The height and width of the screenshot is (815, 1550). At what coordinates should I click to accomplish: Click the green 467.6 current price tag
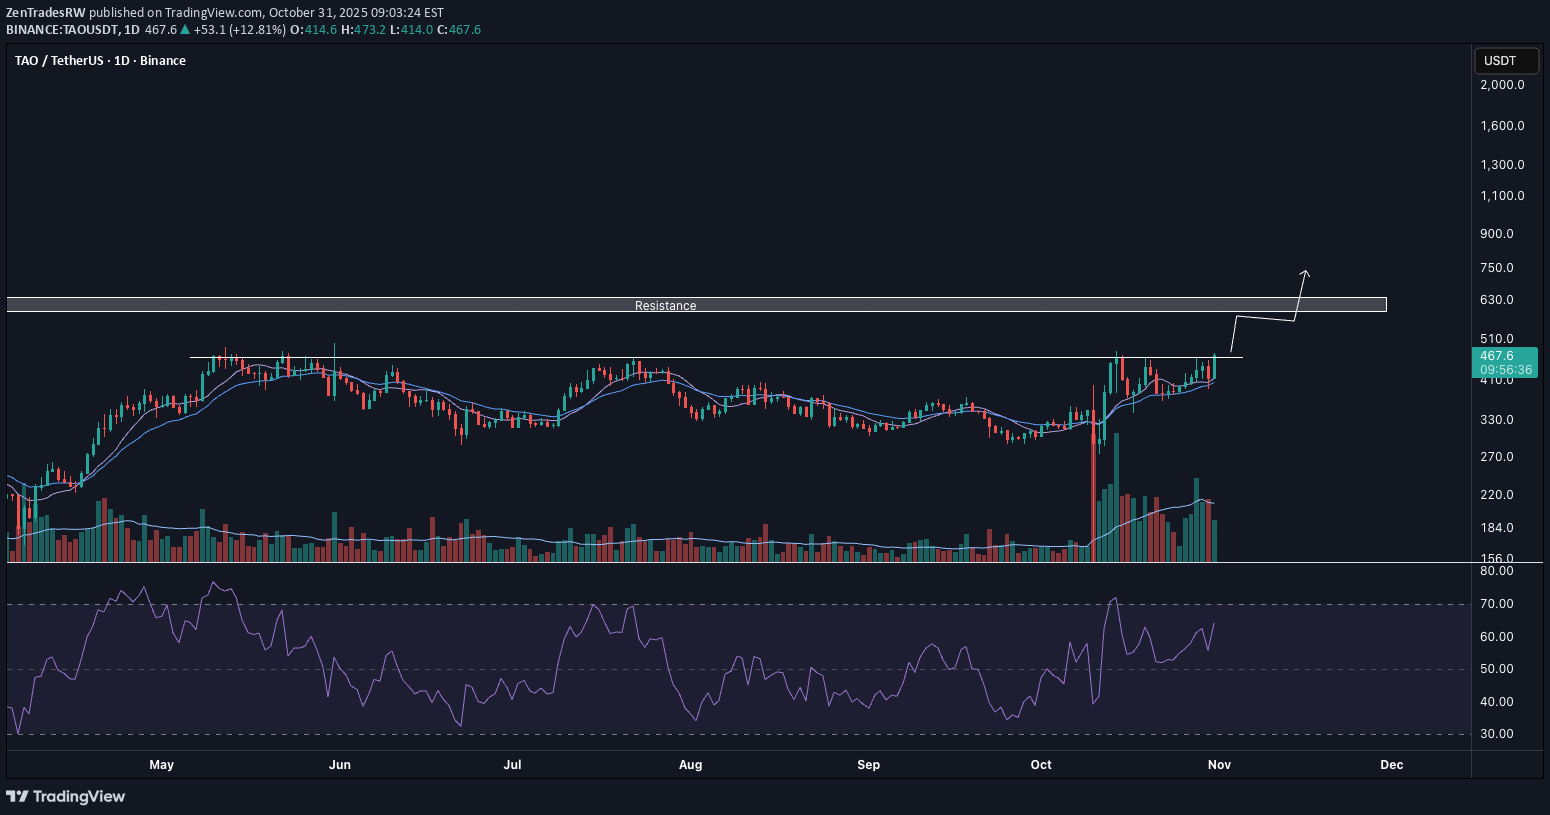pos(1497,356)
